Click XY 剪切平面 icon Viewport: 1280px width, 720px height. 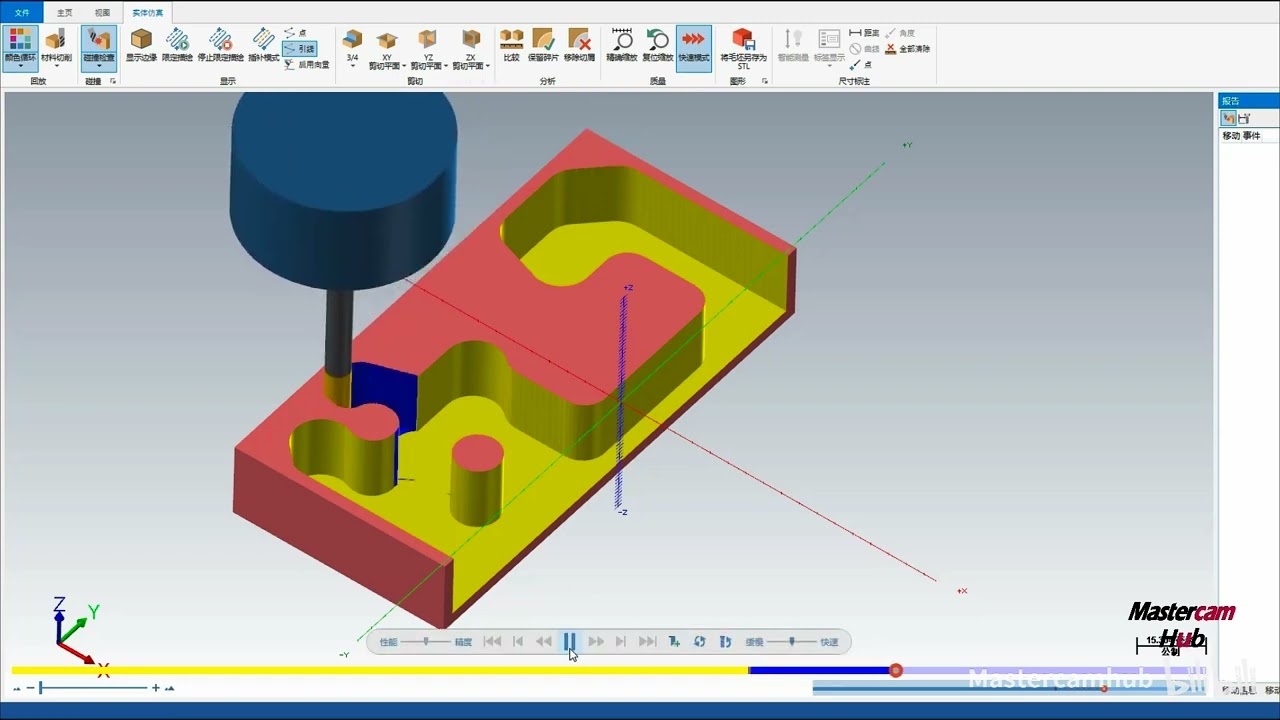(x=386, y=41)
